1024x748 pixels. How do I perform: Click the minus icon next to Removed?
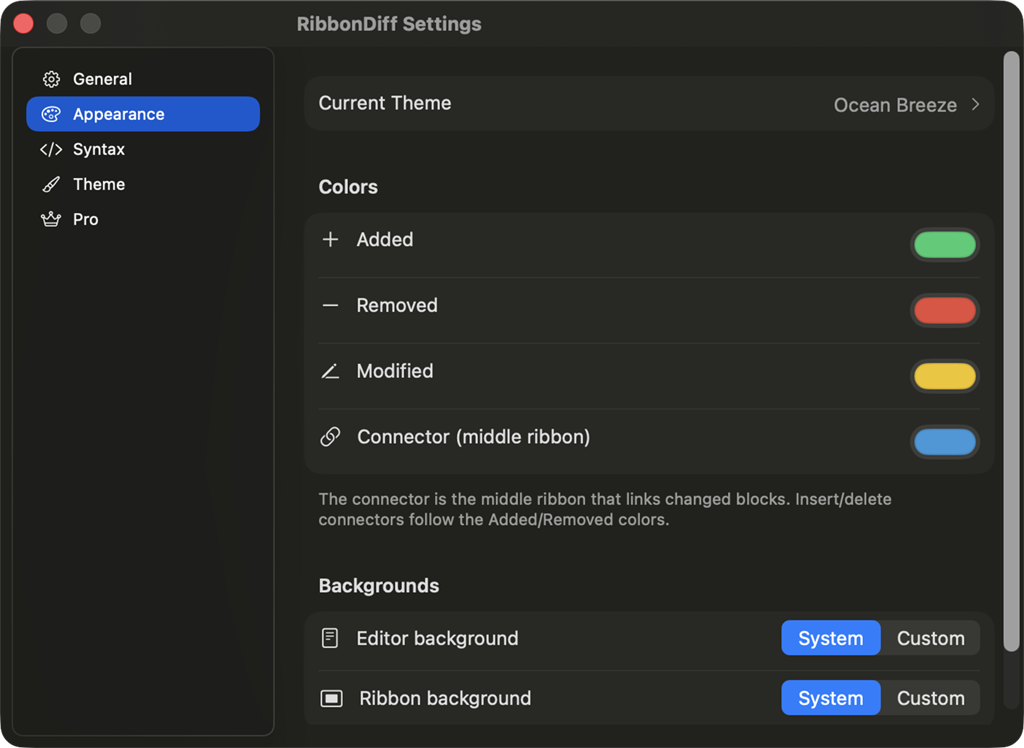pos(330,305)
